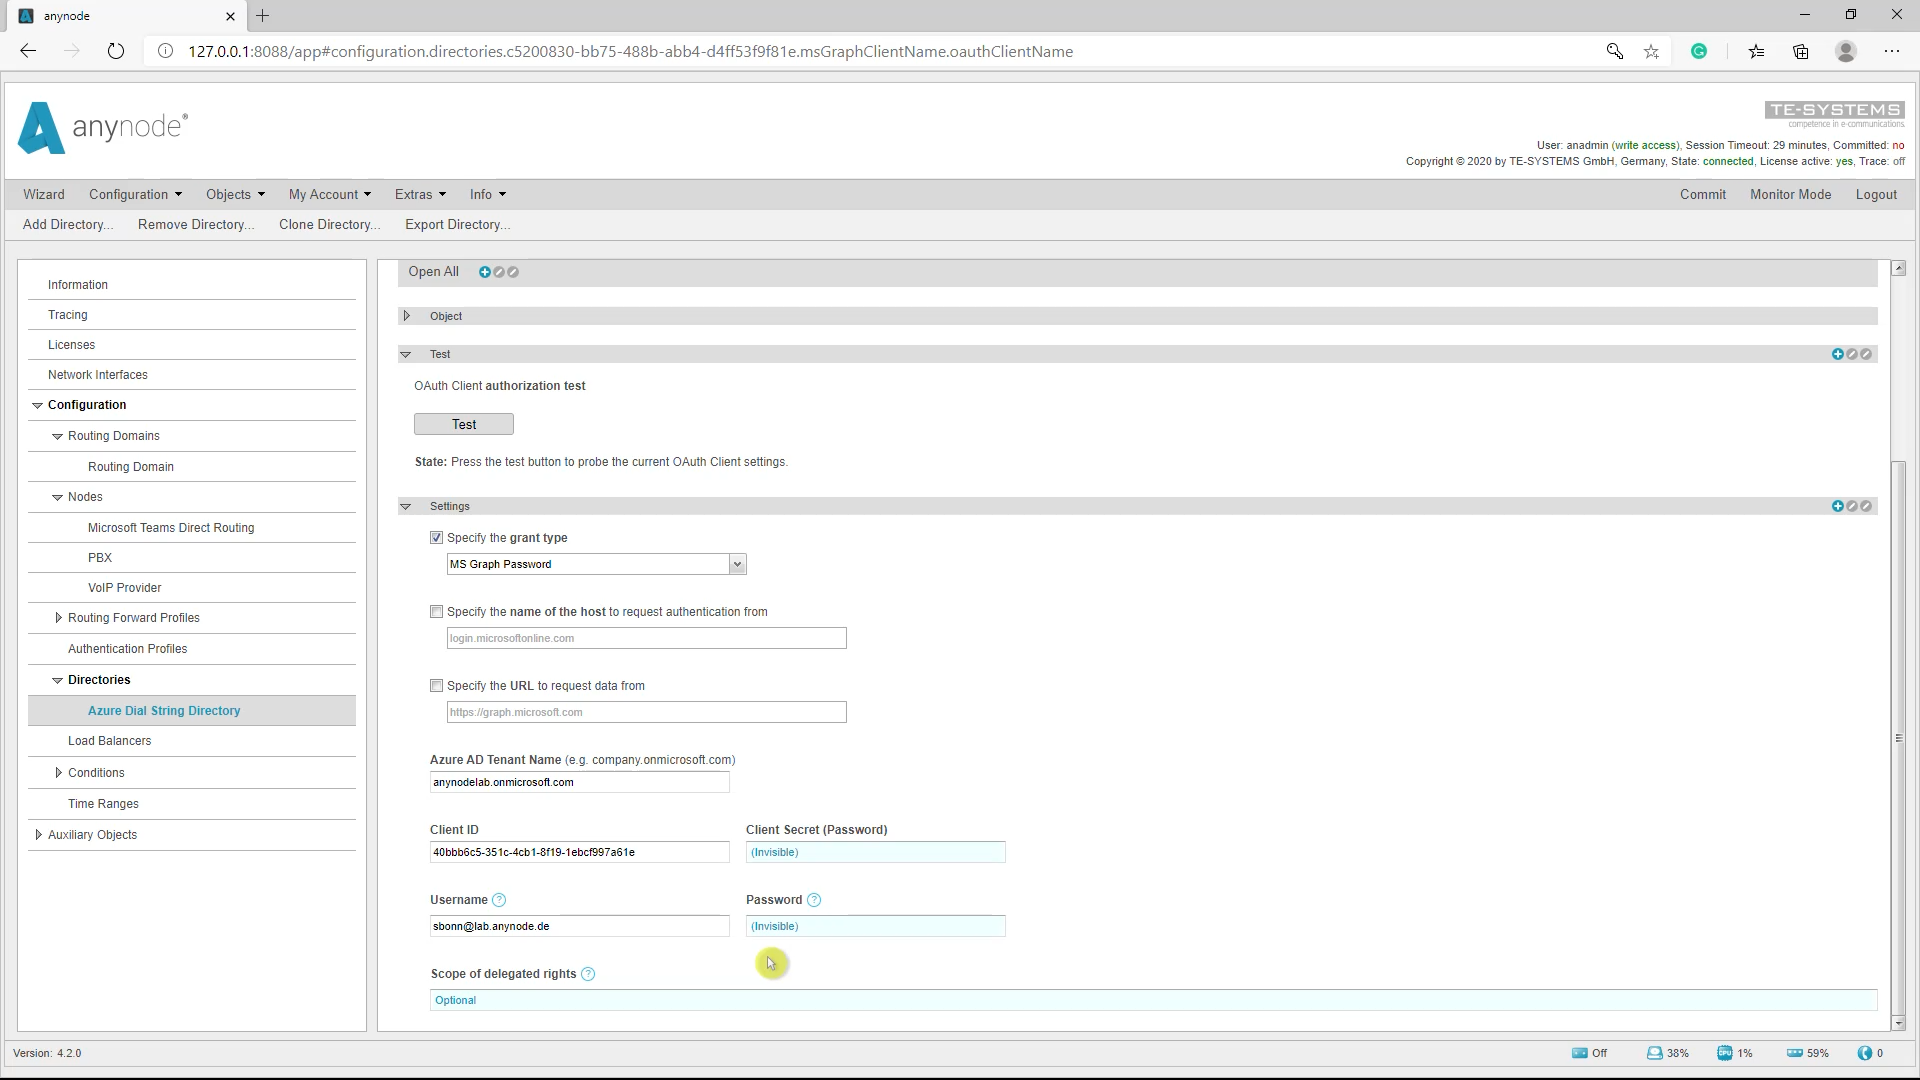Click the memory usage icon showing 59%
This screenshot has width=1920, height=1080.
[1794, 1053]
